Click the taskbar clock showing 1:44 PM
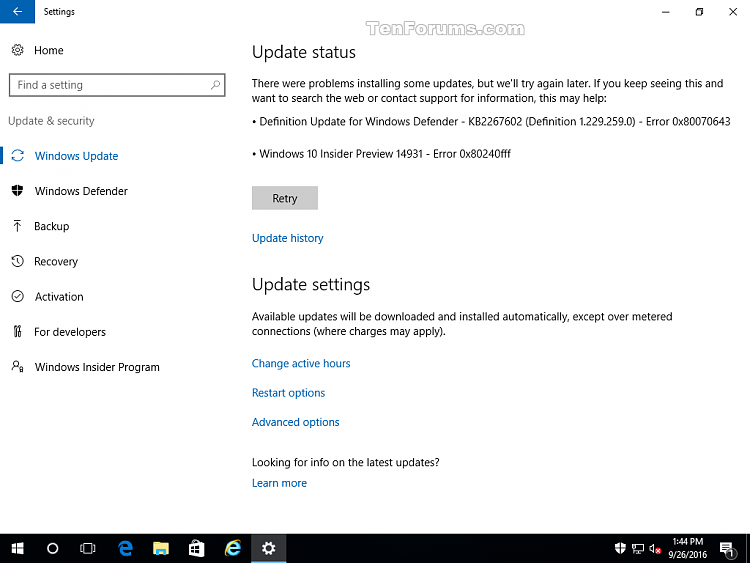Image resolution: width=750 pixels, height=563 pixels. point(687,548)
